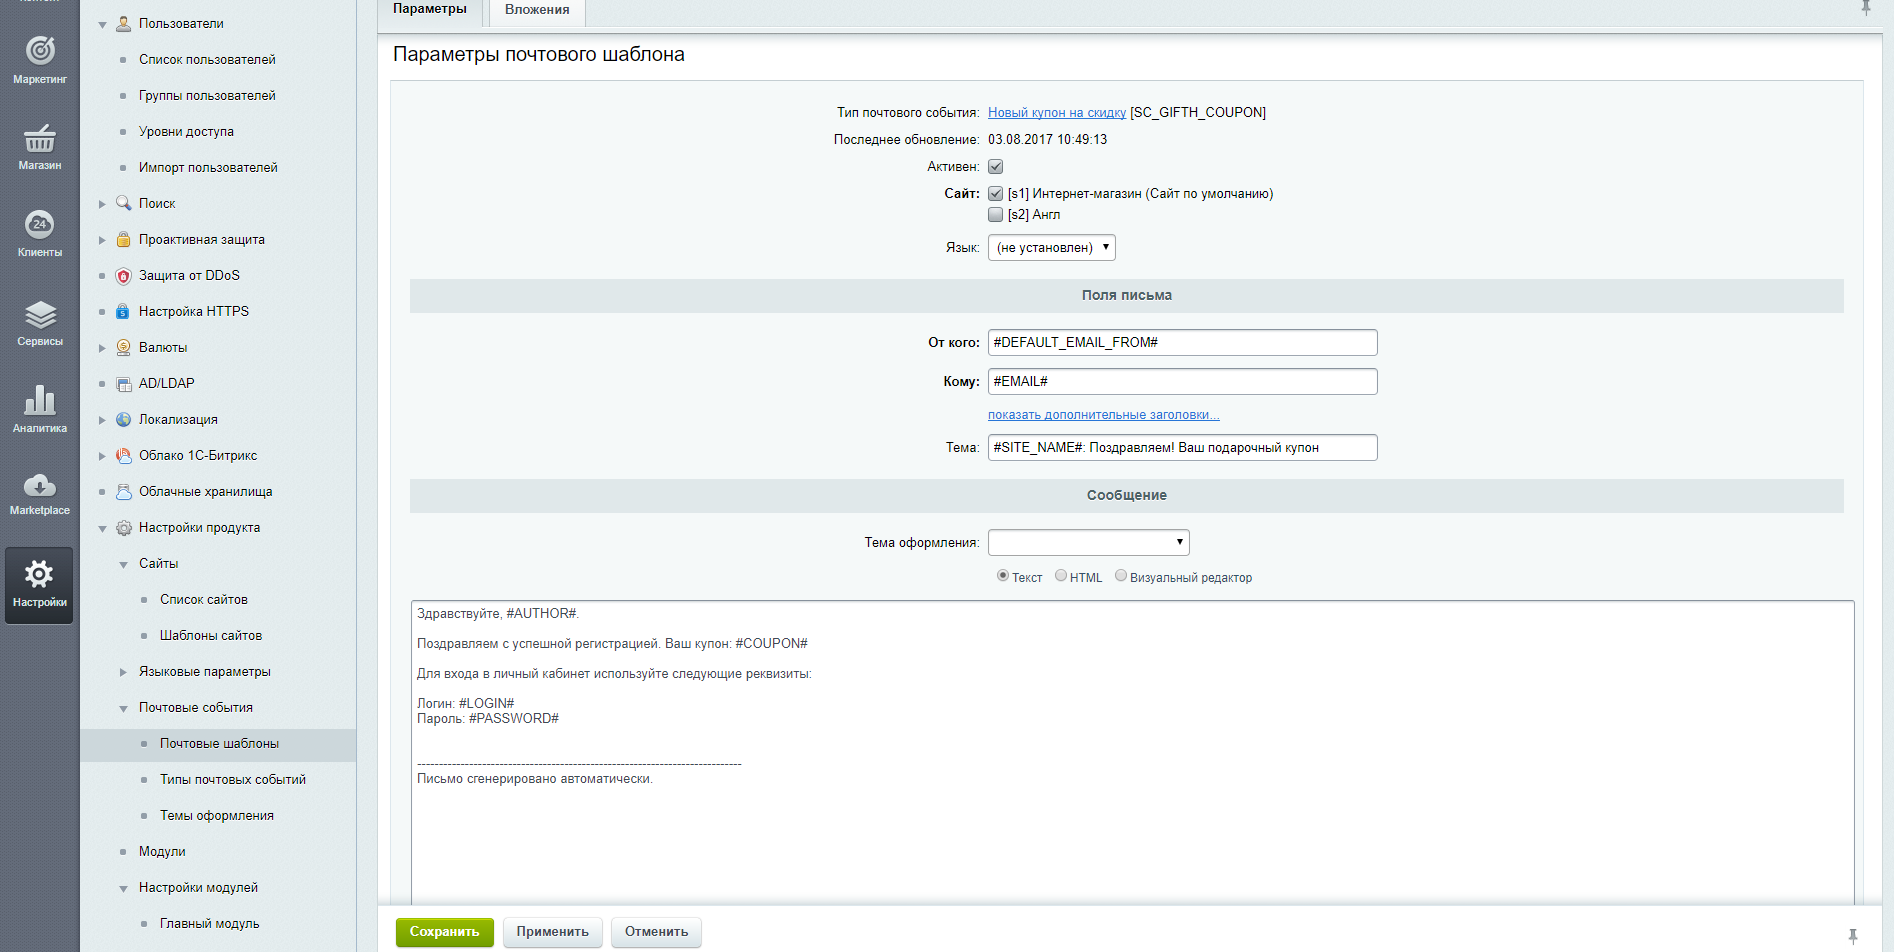This screenshot has height=952, width=1894.
Task: Select the HTML message format radio
Action: point(1061,576)
